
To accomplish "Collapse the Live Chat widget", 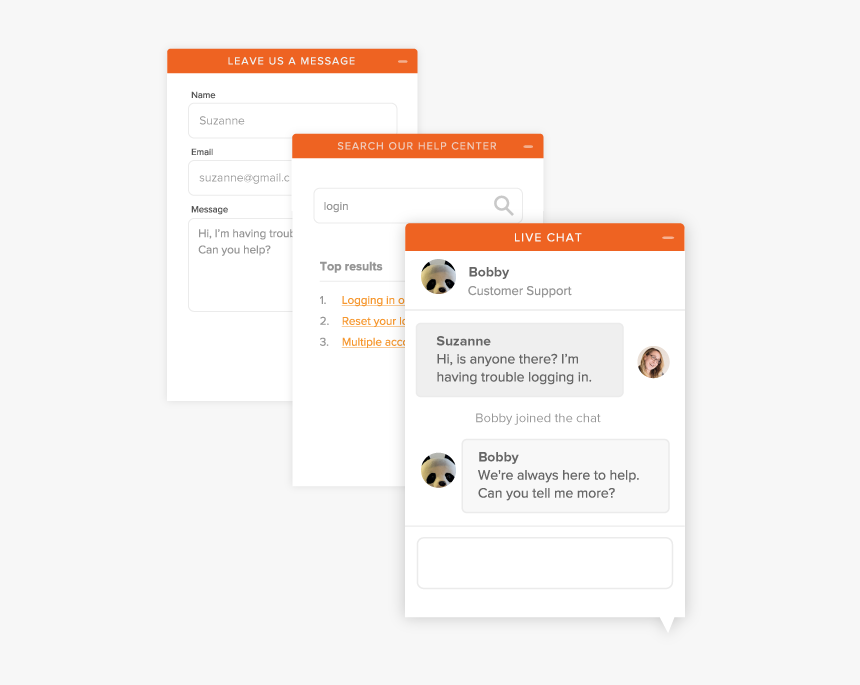I will [x=668, y=237].
